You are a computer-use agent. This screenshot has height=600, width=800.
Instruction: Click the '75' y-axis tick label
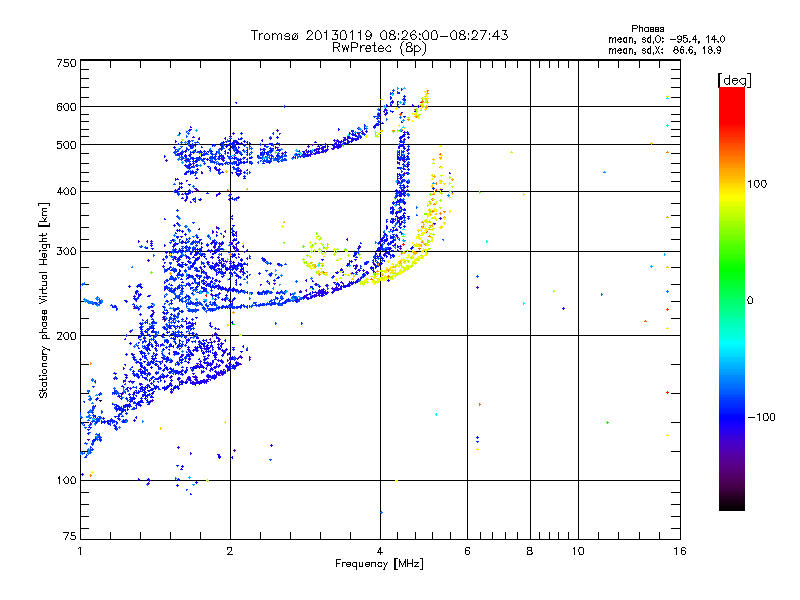(x=70, y=536)
